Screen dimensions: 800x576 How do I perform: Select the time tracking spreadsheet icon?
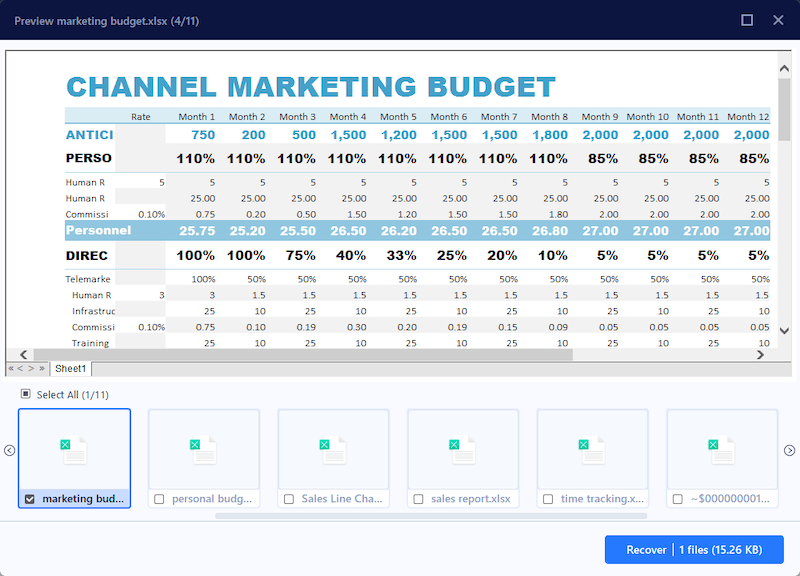pos(593,450)
